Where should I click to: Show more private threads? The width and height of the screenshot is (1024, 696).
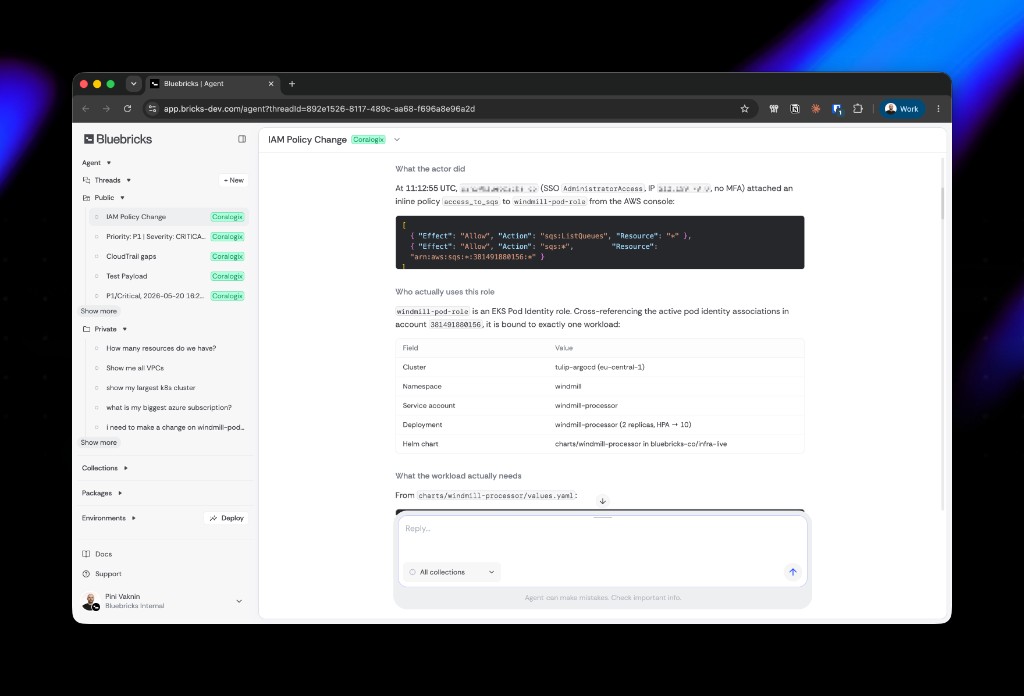pyautogui.click(x=99, y=443)
